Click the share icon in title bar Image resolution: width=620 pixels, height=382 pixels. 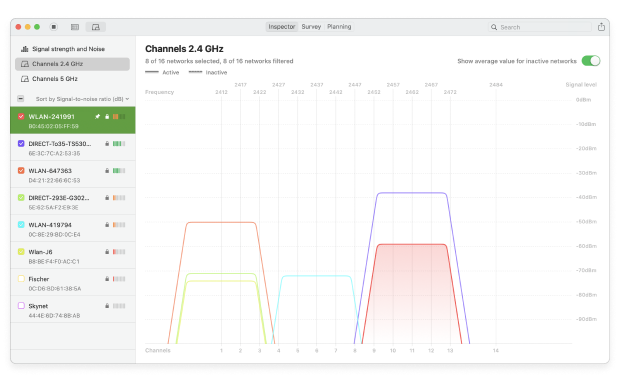click(601, 27)
